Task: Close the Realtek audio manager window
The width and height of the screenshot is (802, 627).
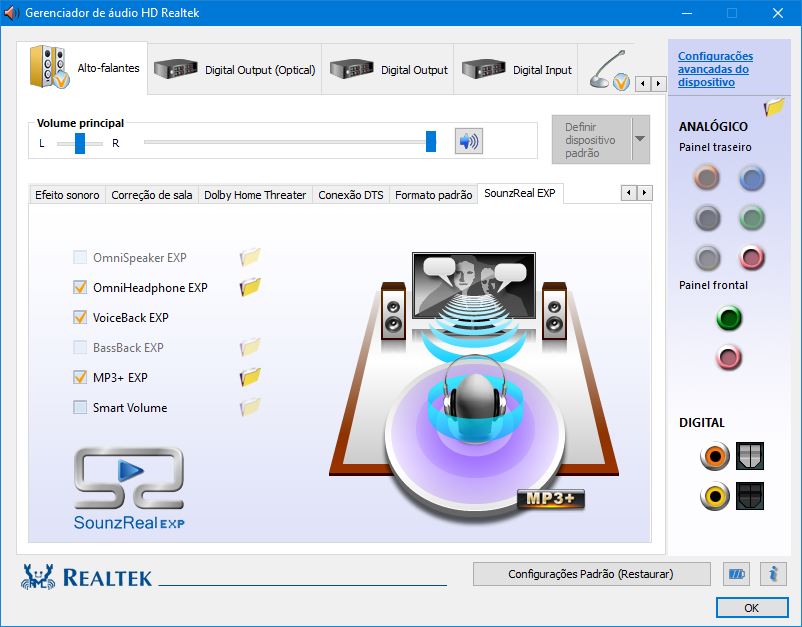Action: click(777, 13)
